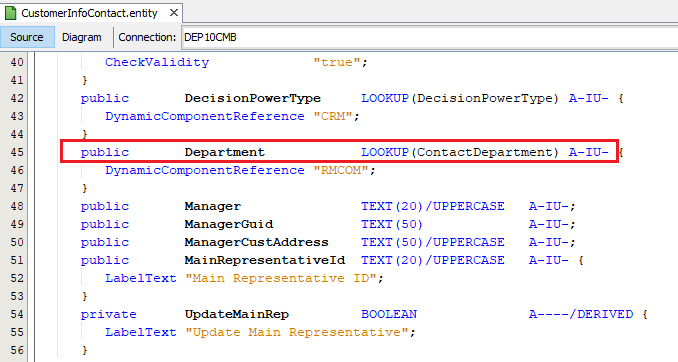The image size is (678, 362).
Task: Click the Manager attribute name on line 48
Action: click(213, 206)
